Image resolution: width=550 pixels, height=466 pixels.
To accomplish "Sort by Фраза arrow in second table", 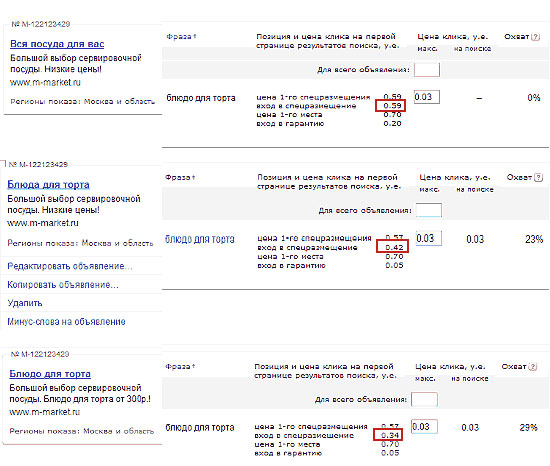I will [194, 177].
